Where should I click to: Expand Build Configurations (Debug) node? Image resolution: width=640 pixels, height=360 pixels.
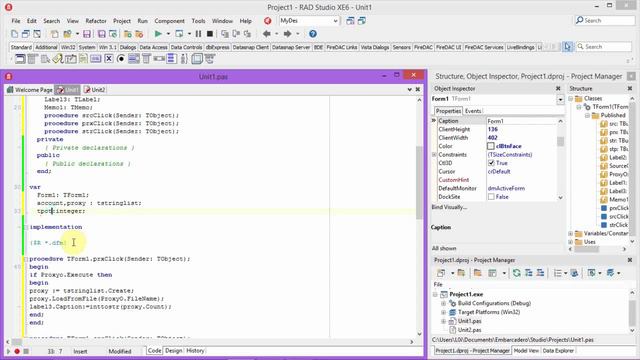(444, 304)
